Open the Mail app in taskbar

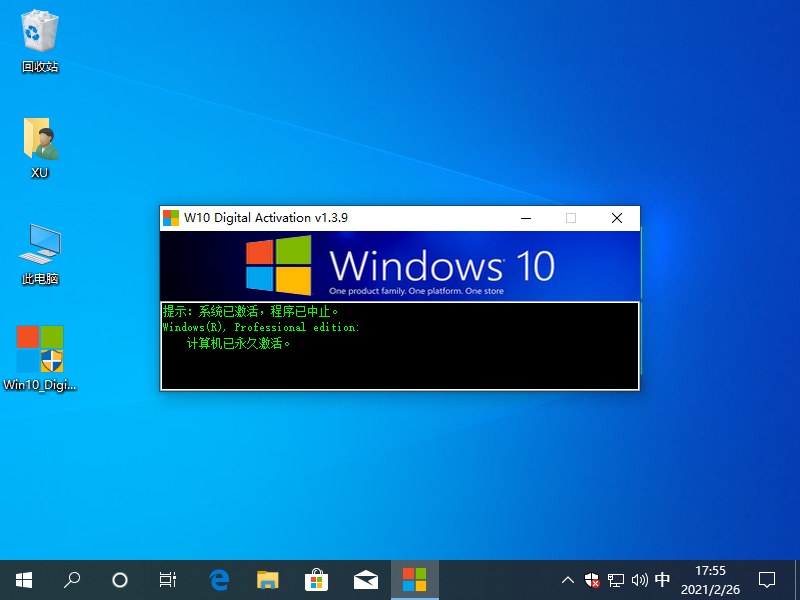click(365, 579)
